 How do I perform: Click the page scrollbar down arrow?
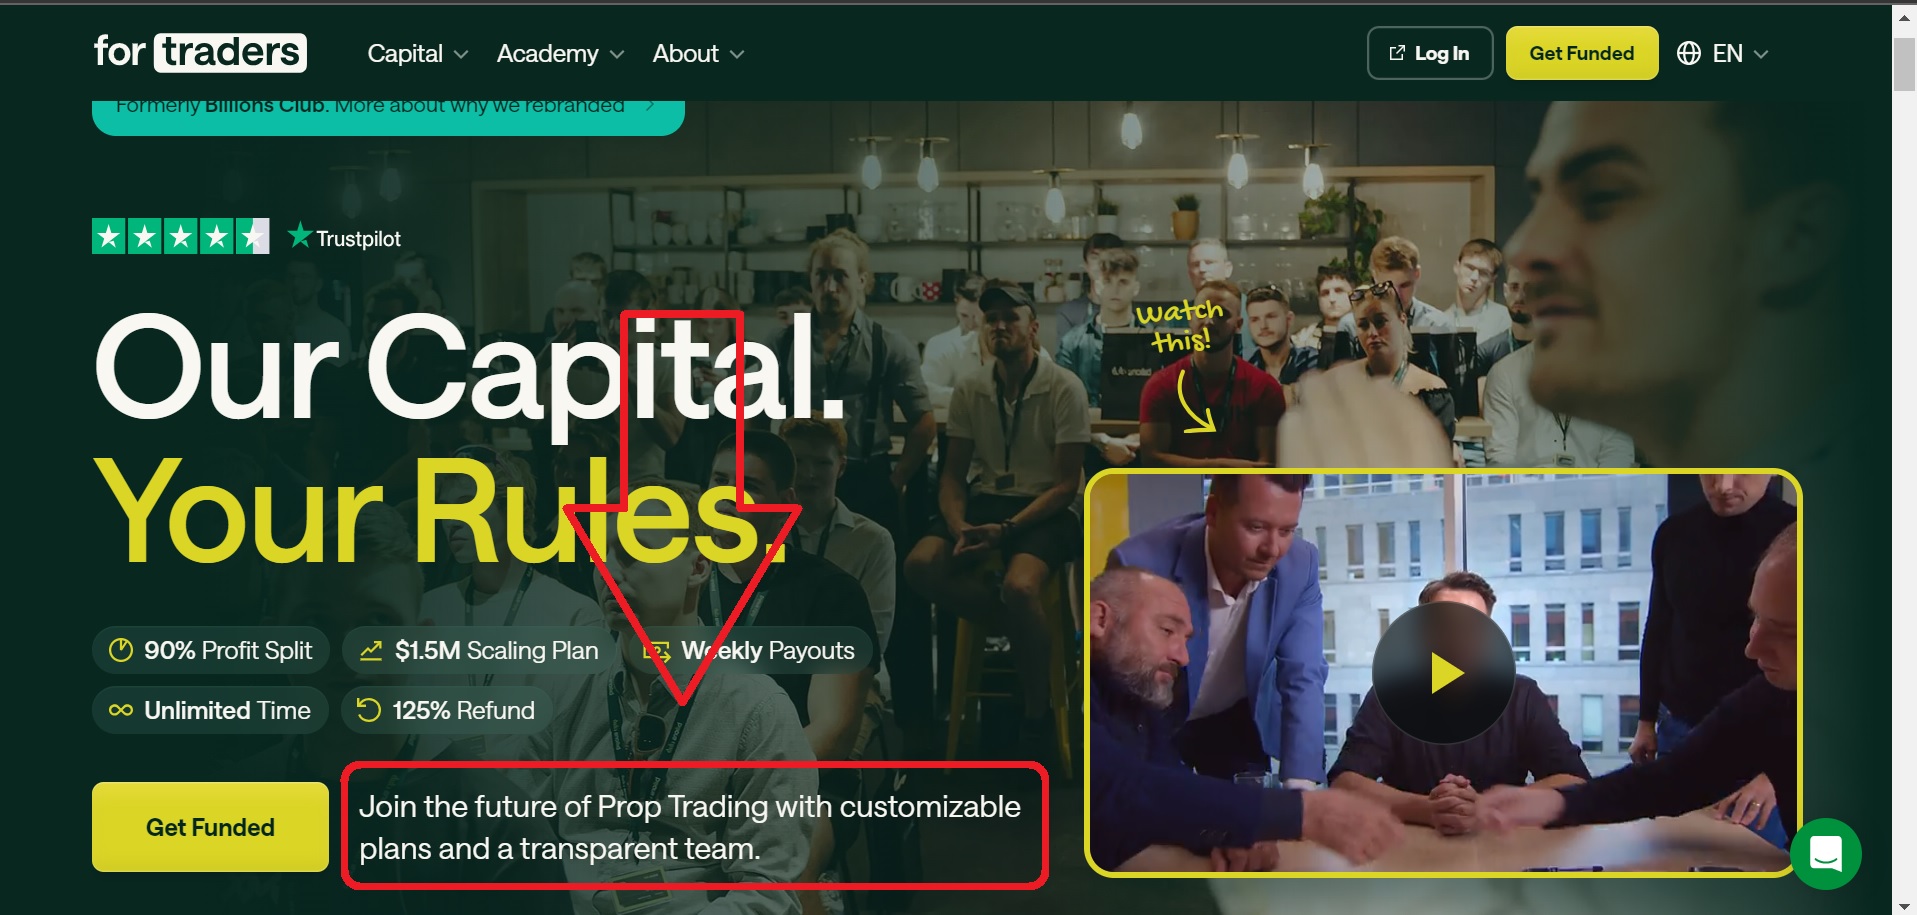click(1904, 905)
